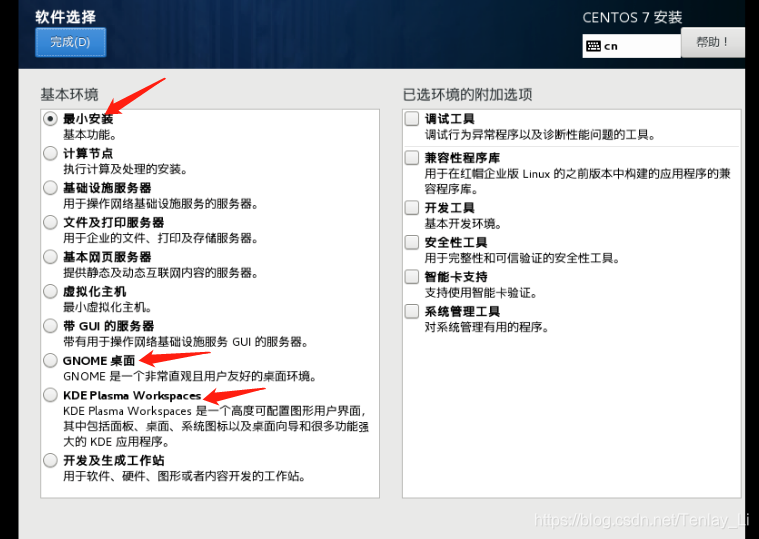Select GNOME 桌面 radio button

pyautogui.click(x=50, y=360)
